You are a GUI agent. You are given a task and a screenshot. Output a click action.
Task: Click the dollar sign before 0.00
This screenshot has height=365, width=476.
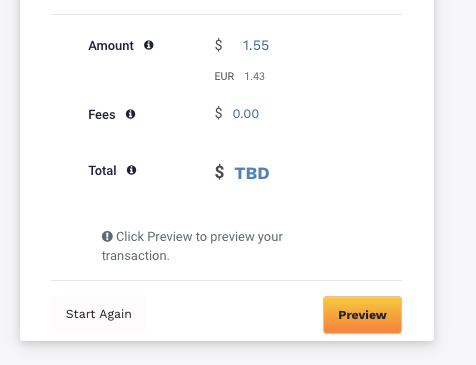218,113
